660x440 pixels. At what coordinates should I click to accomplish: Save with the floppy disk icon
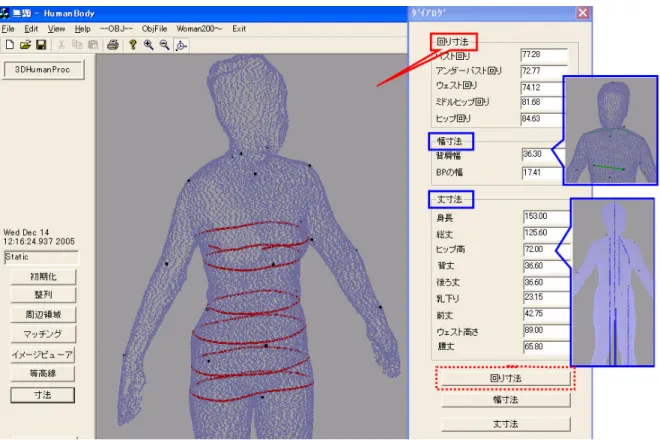coord(41,45)
